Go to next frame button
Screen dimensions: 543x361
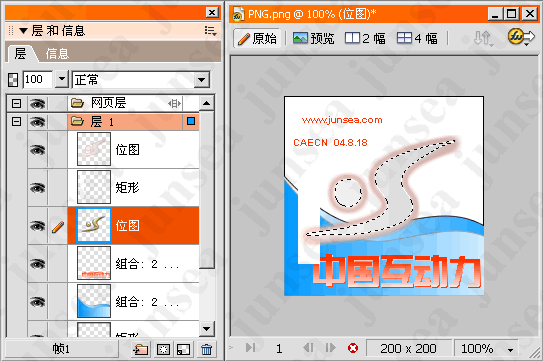click(330, 347)
